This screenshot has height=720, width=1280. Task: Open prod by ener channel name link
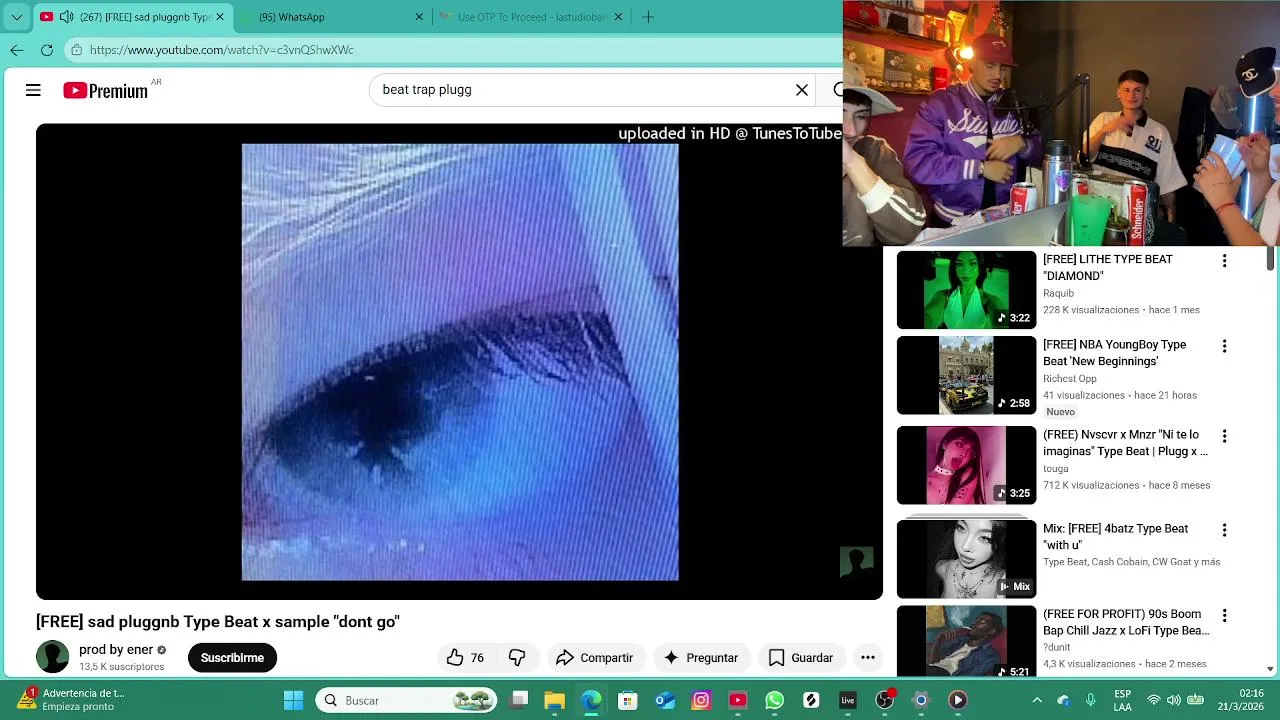(116, 650)
